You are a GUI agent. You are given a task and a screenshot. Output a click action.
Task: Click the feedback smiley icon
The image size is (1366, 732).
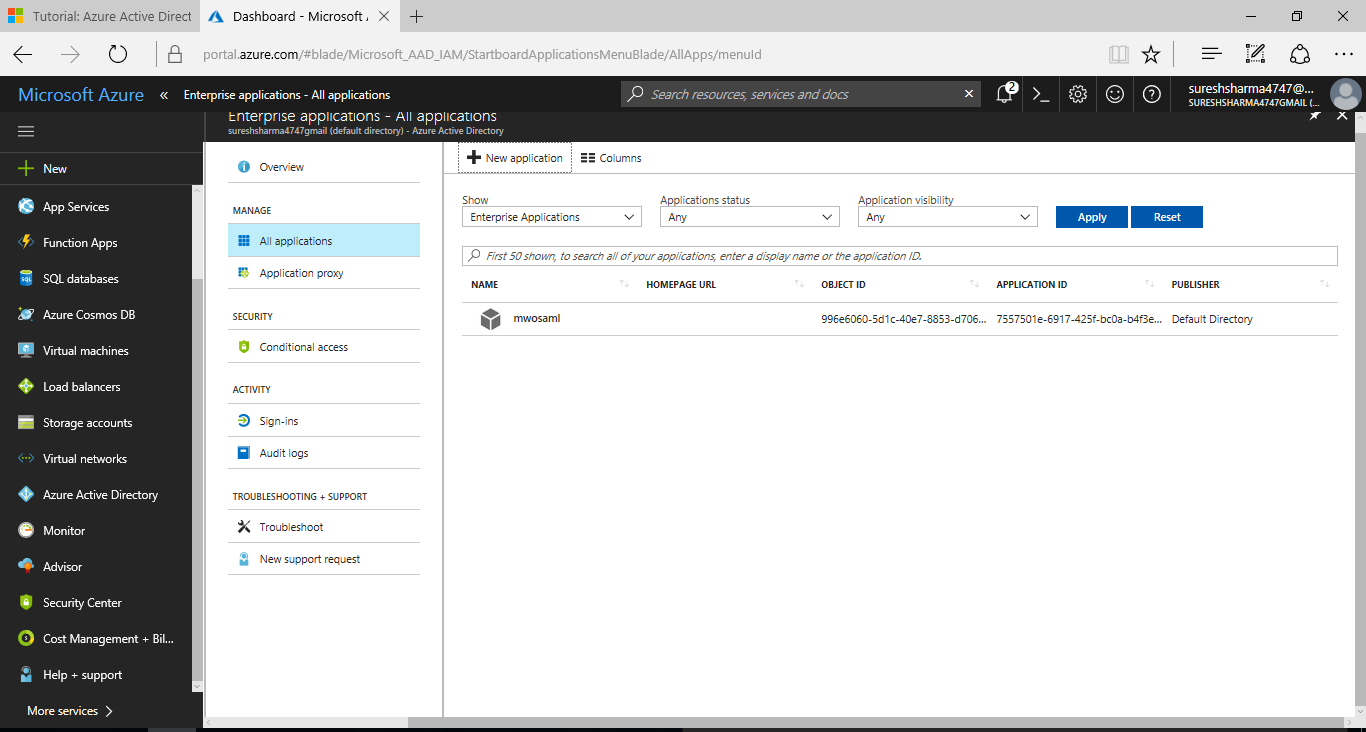[x=1114, y=93]
